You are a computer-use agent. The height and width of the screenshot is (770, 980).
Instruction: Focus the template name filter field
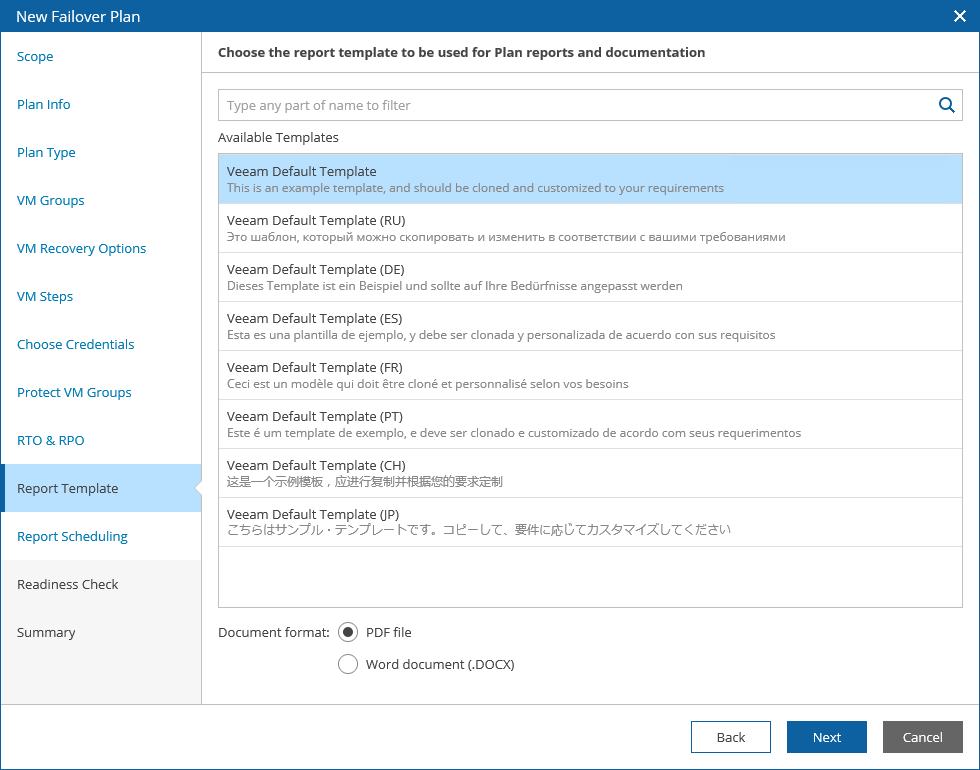[575, 105]
